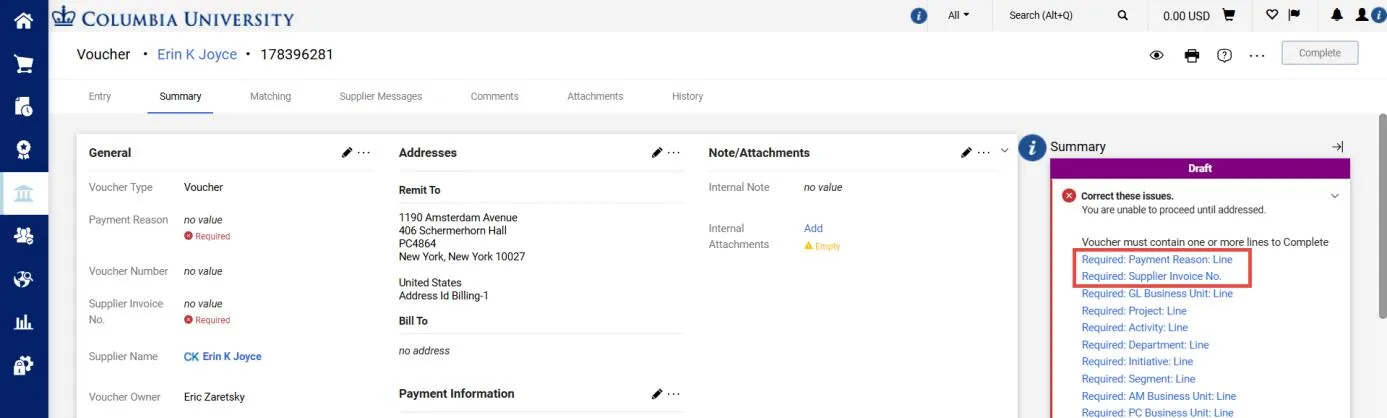1387x418 pixels.
Task: Open the All search scope dropdown
Action: (958, 15)
